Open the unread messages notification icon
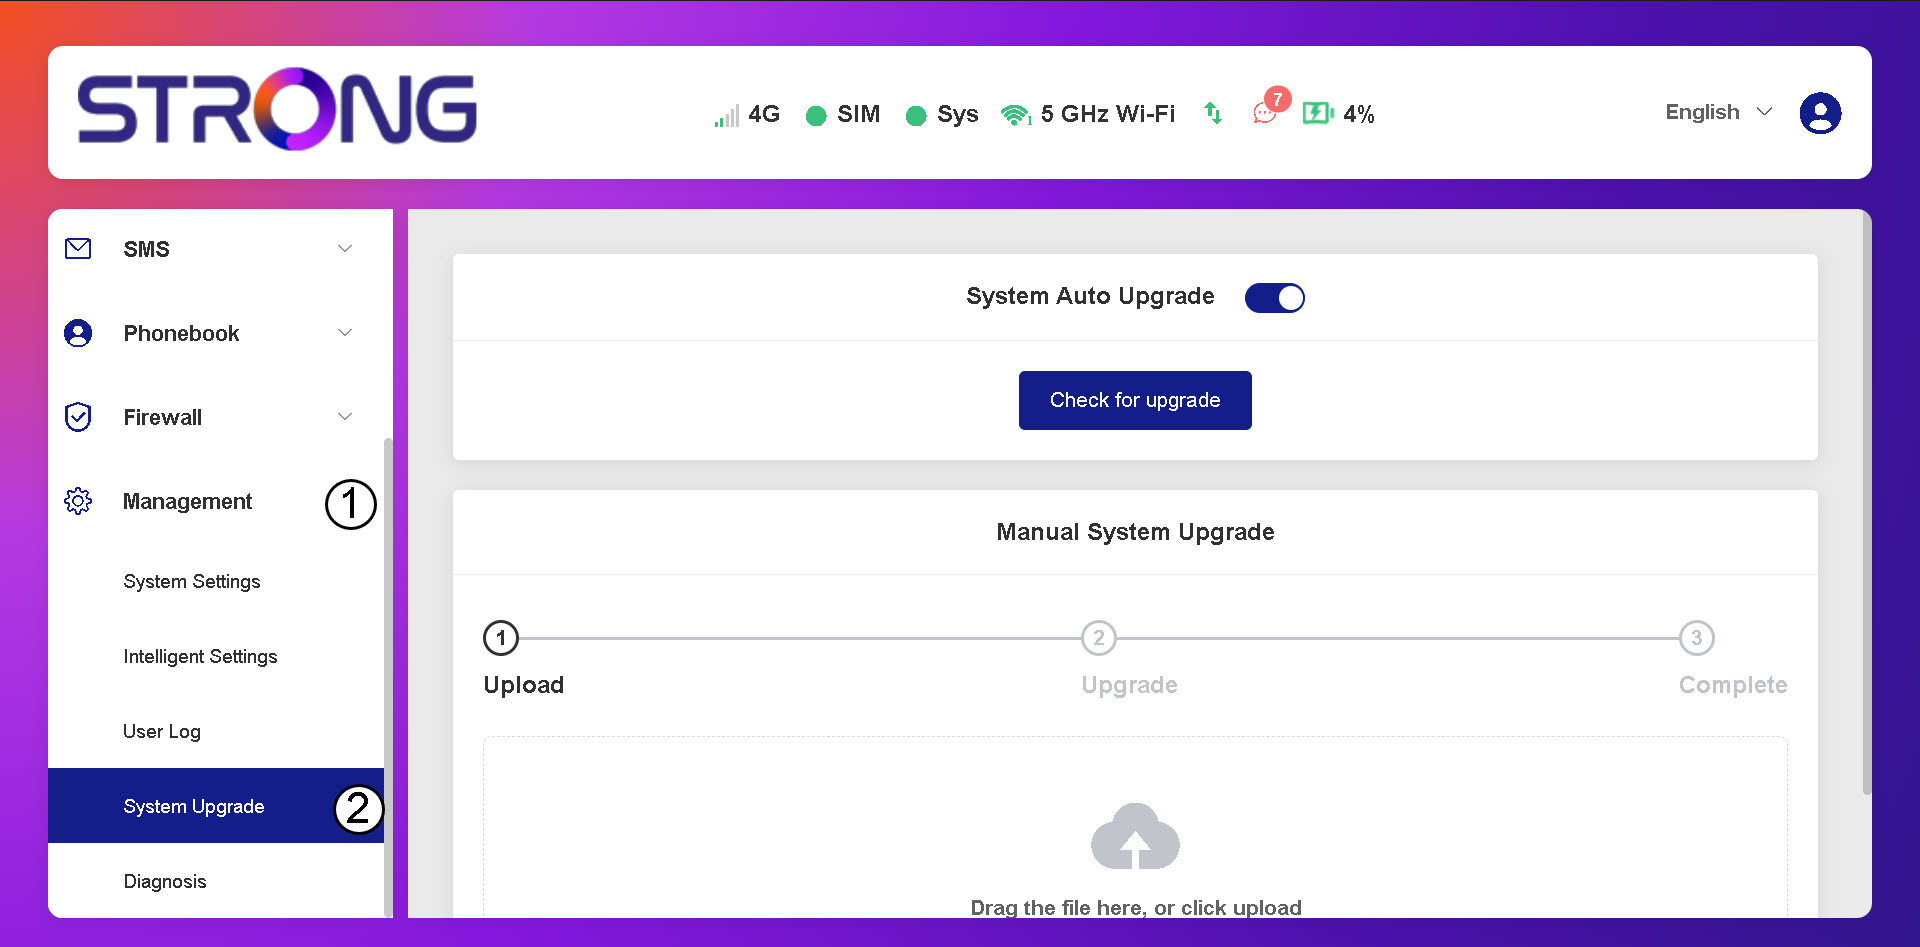The height and width of the screenshot is (947, 1920). coord(1266,112)
